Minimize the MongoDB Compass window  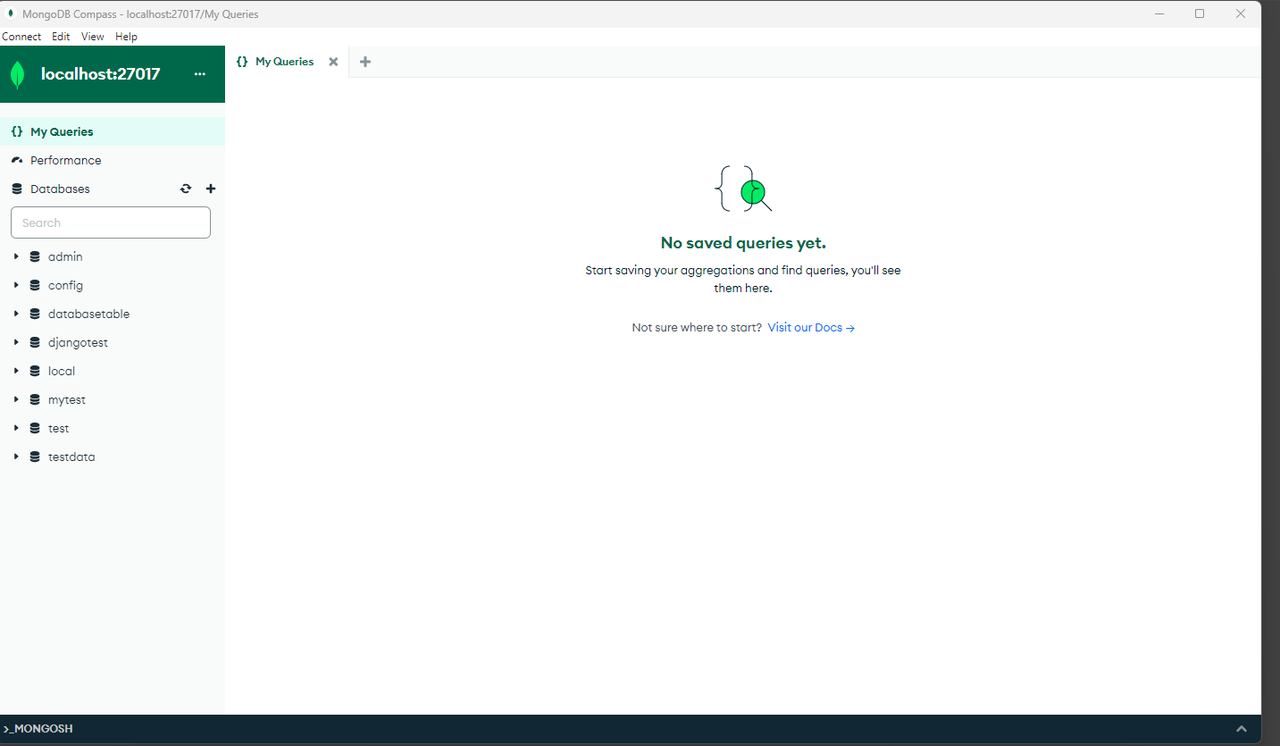coord(1160,14)
